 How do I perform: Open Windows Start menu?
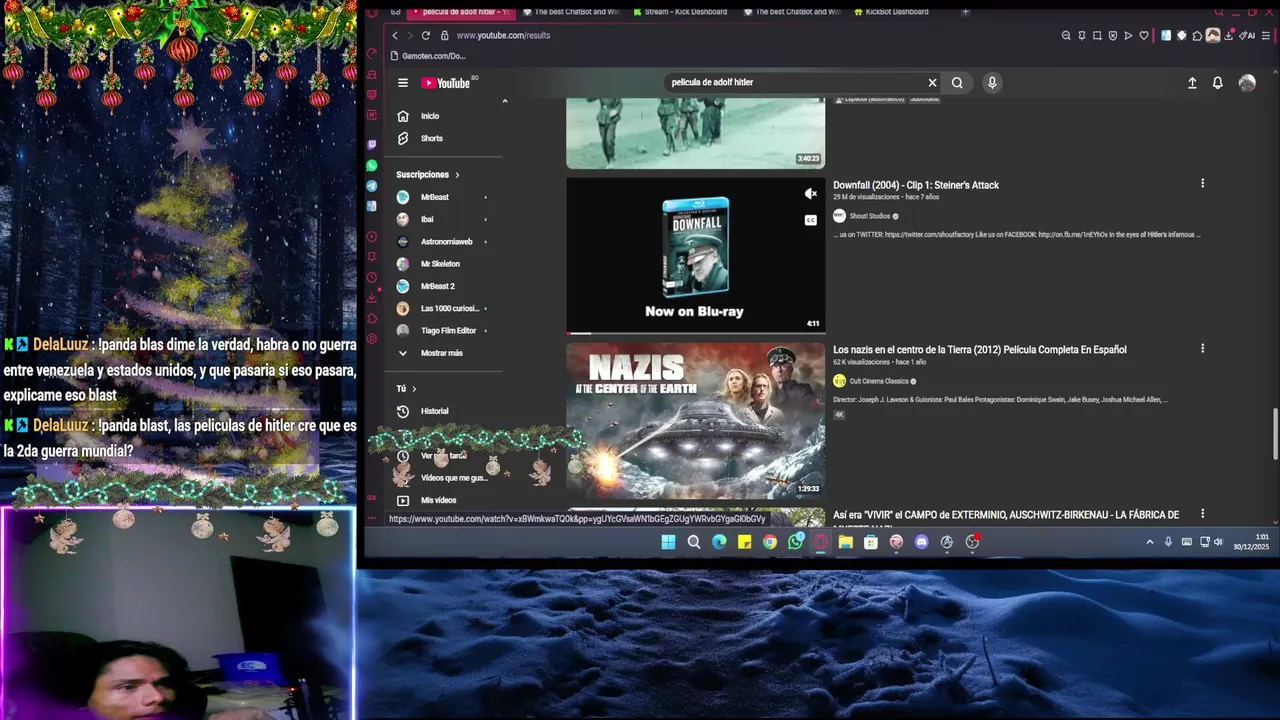pos(668,542)
